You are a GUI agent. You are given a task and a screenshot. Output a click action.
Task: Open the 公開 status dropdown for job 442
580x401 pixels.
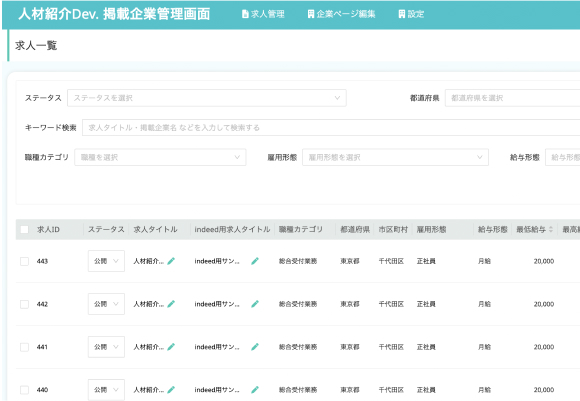click(106, 304)
